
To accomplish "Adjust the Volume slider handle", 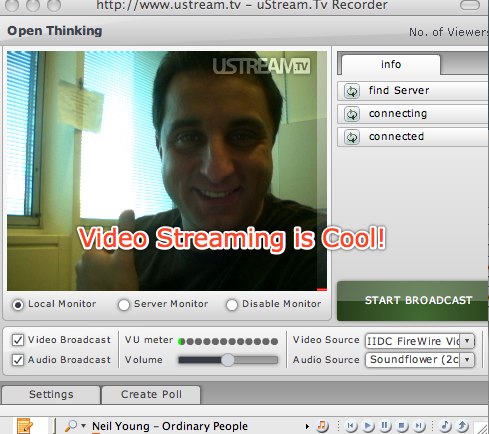I will point(228,360).
